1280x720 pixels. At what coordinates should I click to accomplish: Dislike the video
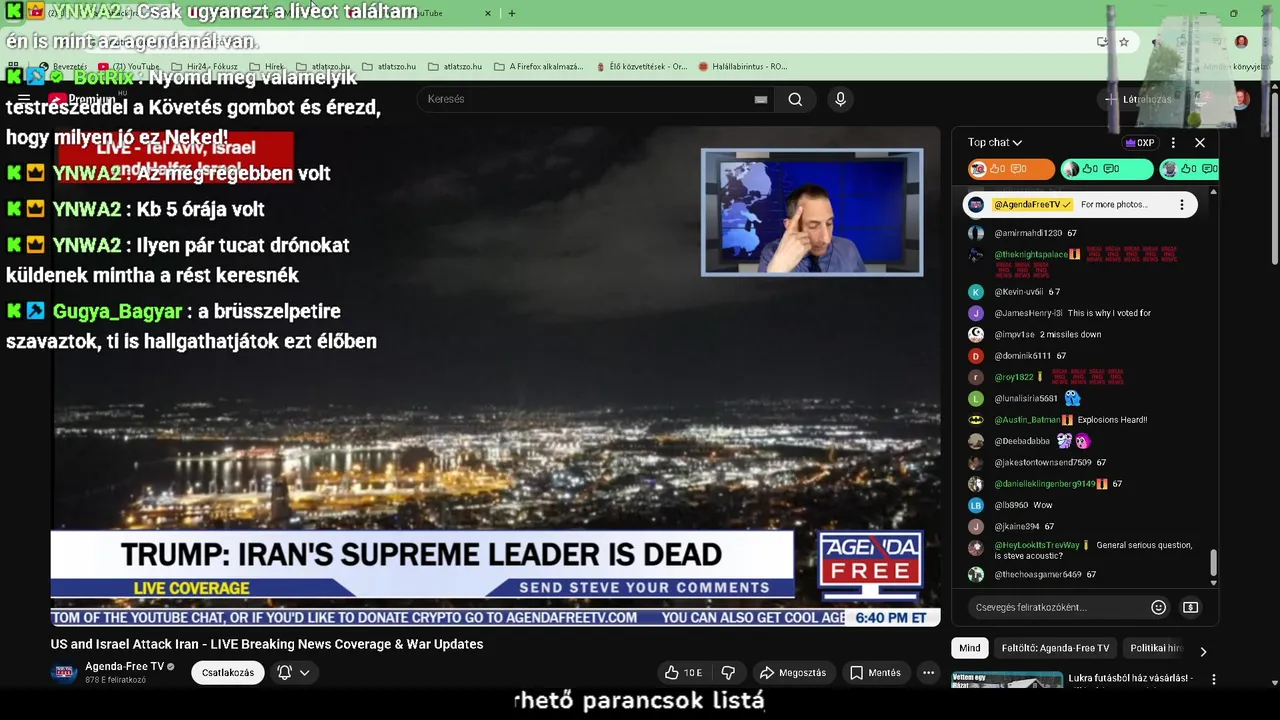(728, 673)
